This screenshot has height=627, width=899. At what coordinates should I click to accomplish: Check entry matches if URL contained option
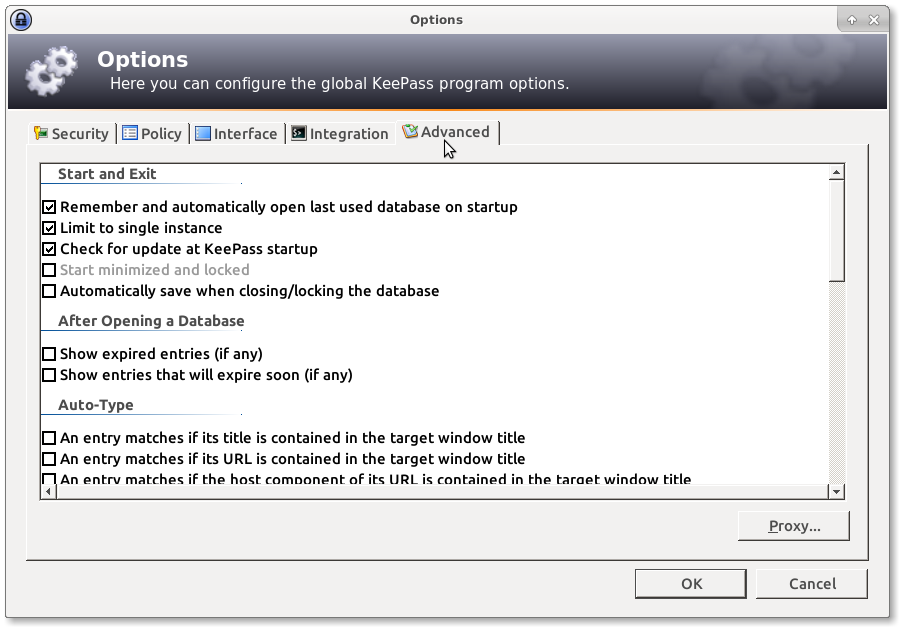click(49, 459)
